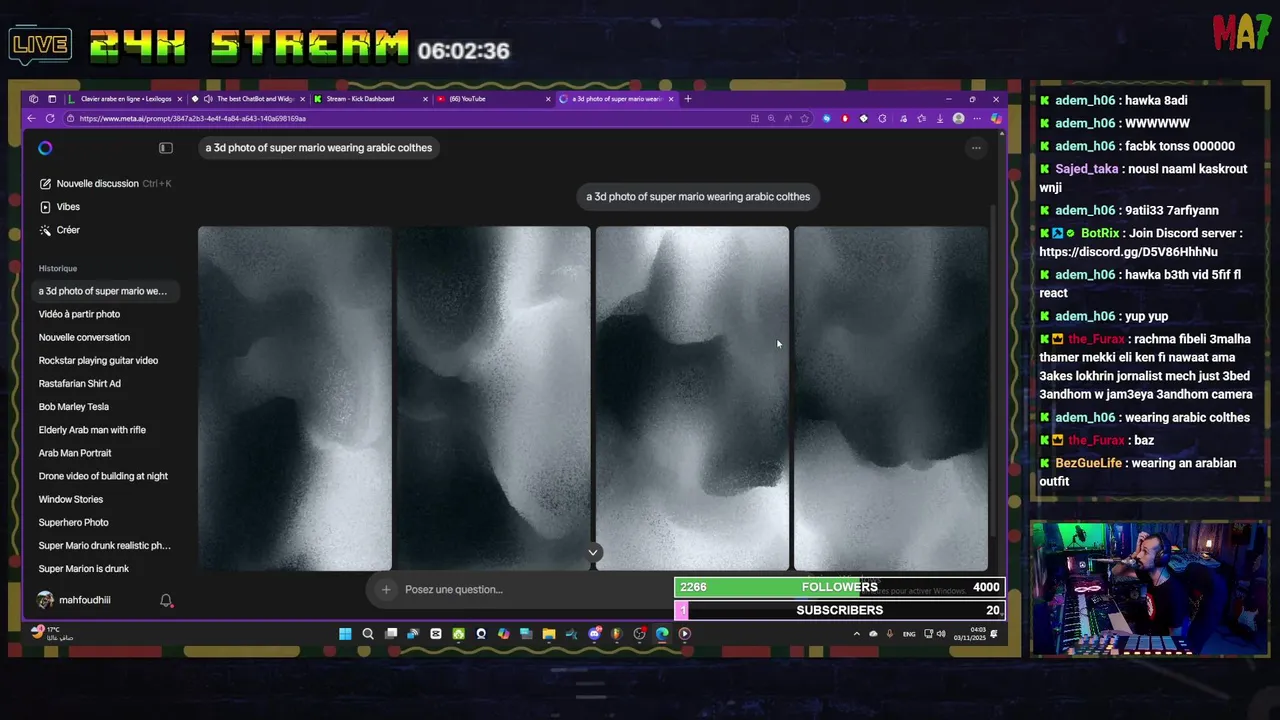Open browser profile avatar
Image resolution: width=1280 pixels, height=720 pixels.
(x=959, y=118)
